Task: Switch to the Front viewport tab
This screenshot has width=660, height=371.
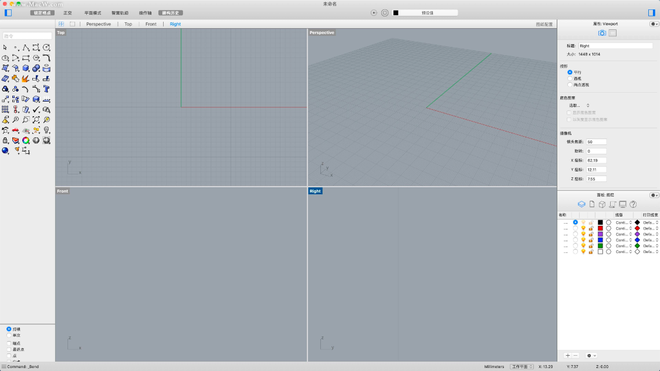Action: coord(151,24)
